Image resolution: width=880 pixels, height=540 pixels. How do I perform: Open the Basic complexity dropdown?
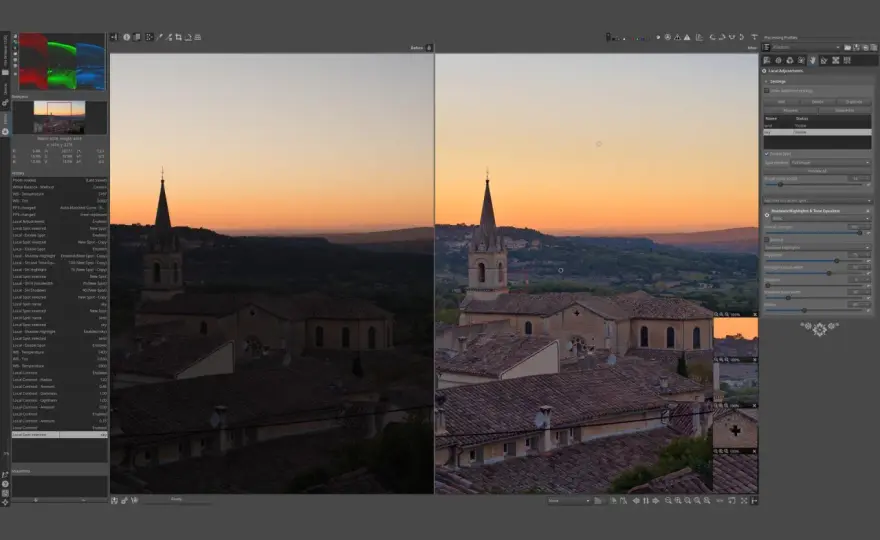[x=821, y=218]
